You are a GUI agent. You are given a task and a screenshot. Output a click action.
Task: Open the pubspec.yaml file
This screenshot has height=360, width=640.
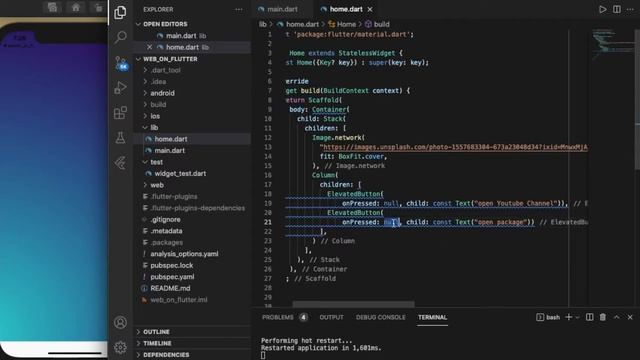(172, 277)
